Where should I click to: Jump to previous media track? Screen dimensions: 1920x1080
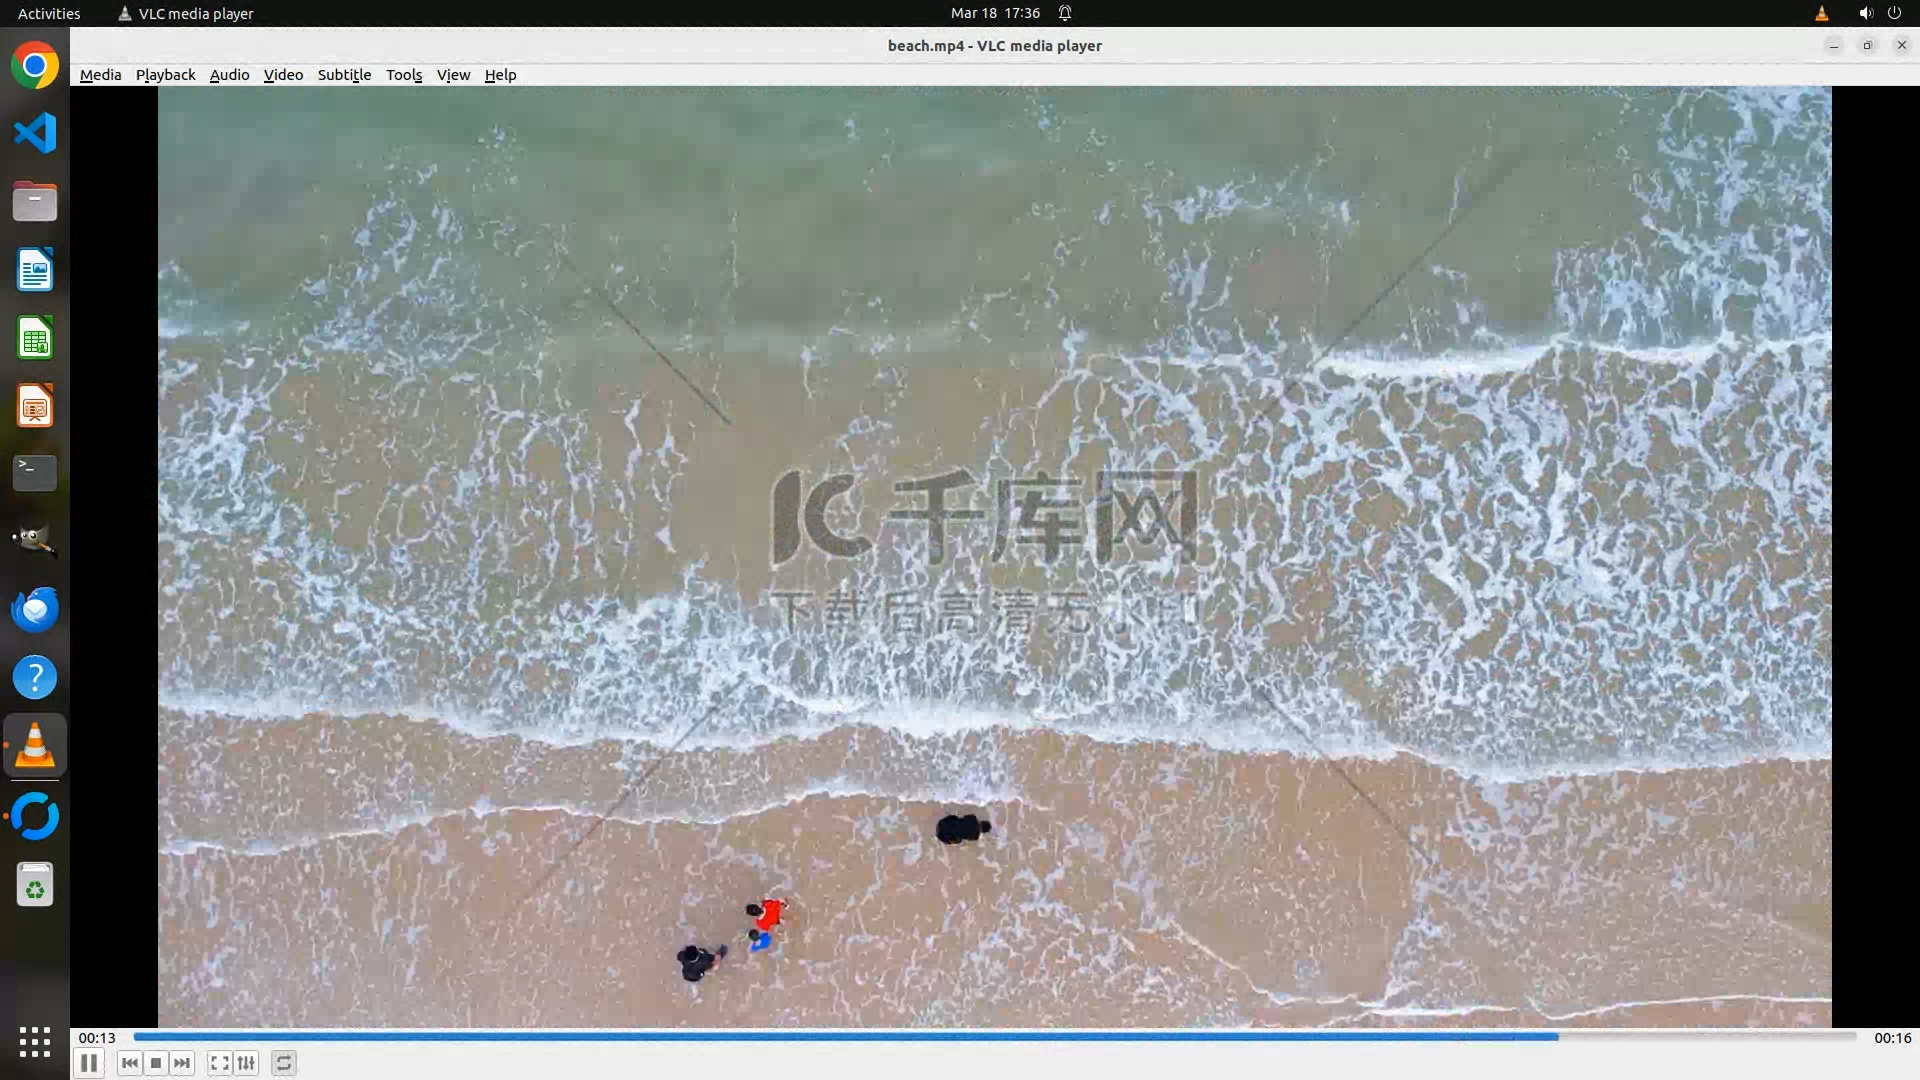pos(129,1063)
